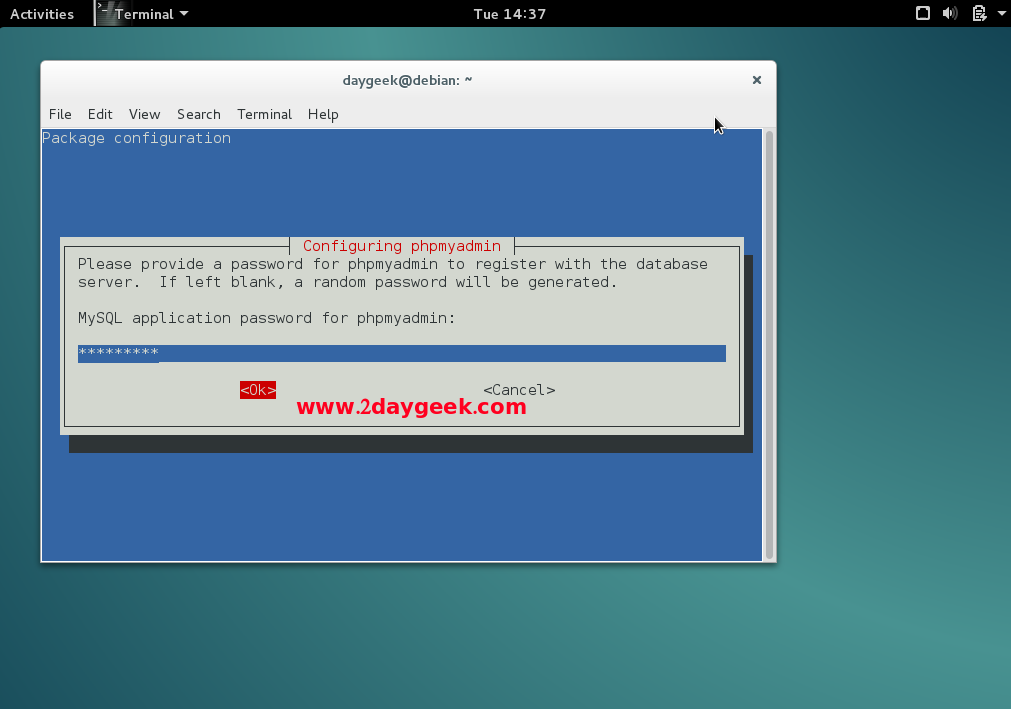Click the window title 'daygeek@debian: ~'
Screen dimensions: 1011x709
(x=407, y=80)
